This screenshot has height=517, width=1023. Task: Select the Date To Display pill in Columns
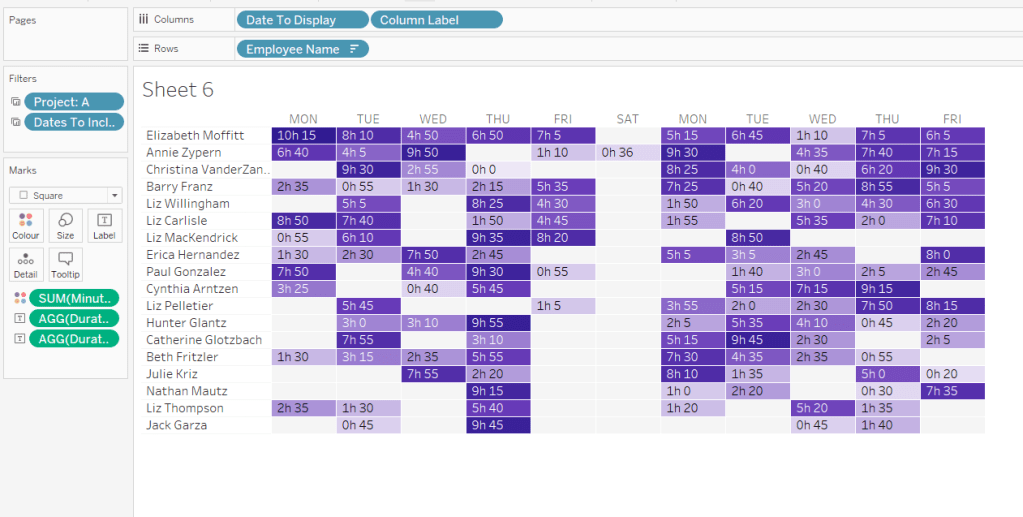tap(301, 20)
